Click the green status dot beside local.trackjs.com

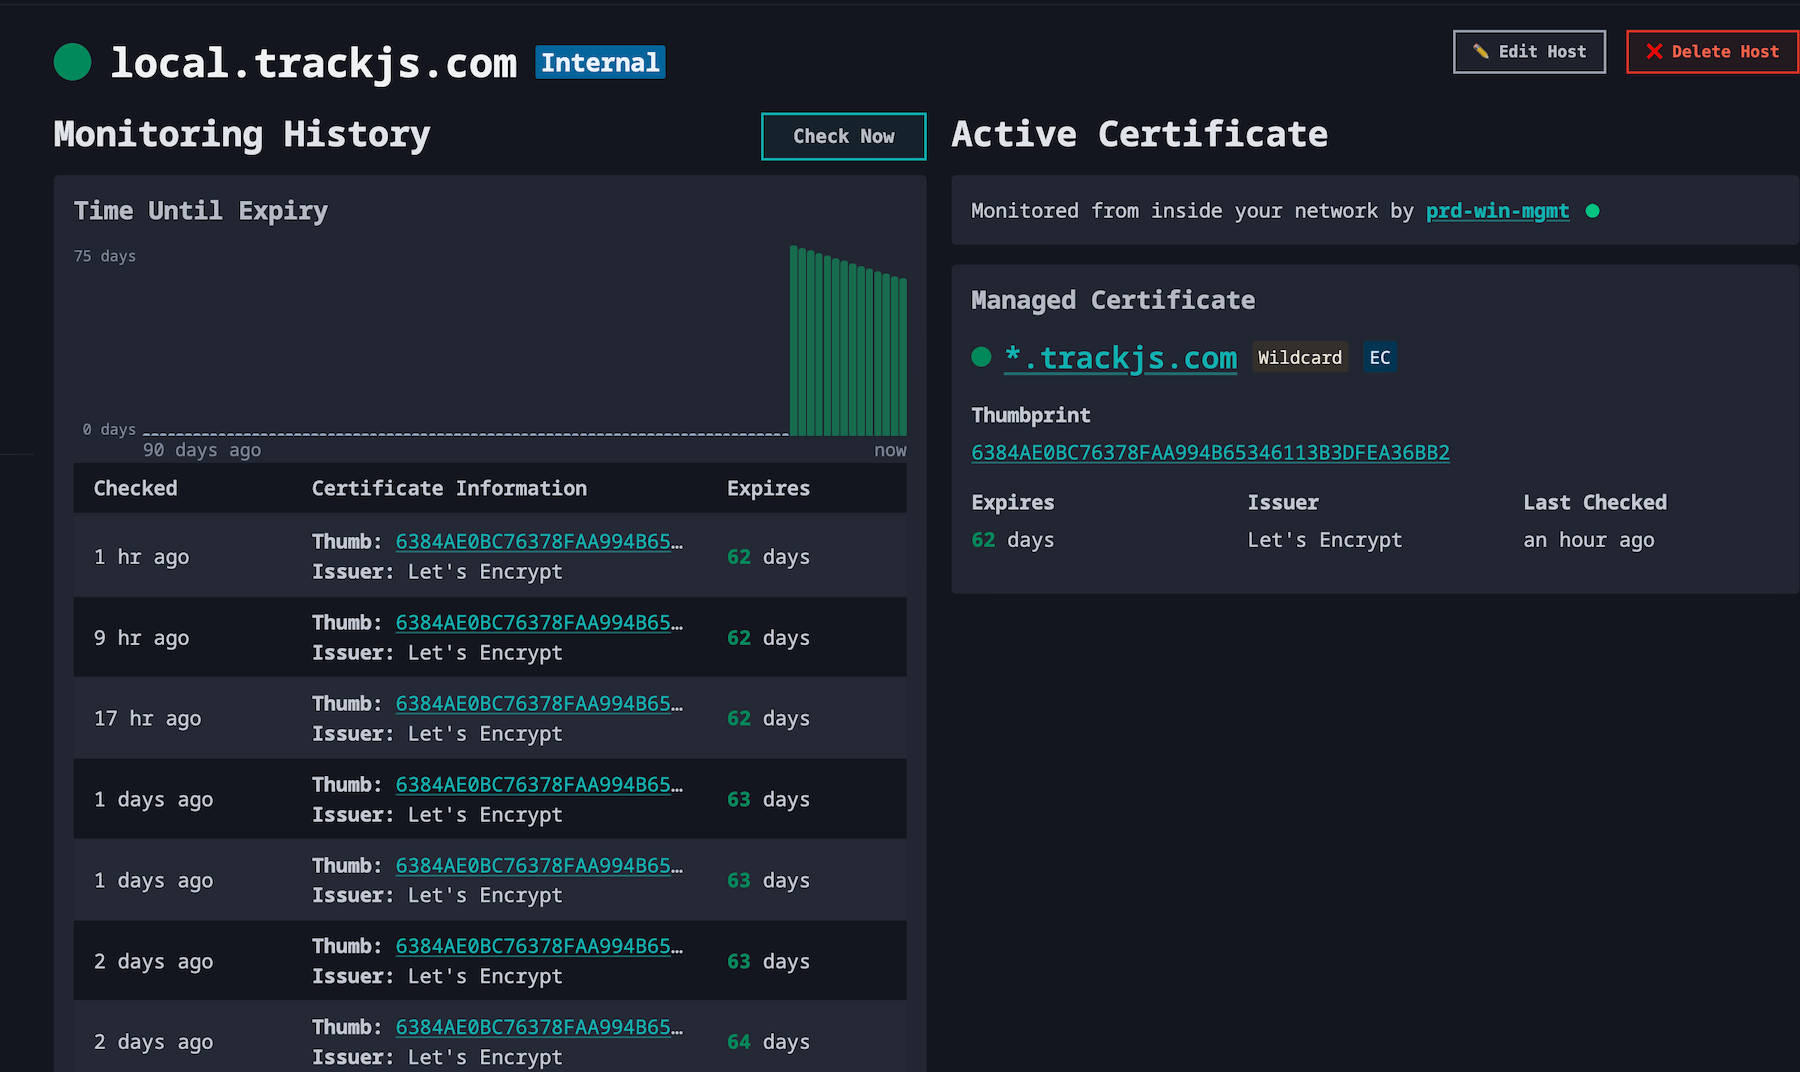pyautogui.click(x=72, y=62)
